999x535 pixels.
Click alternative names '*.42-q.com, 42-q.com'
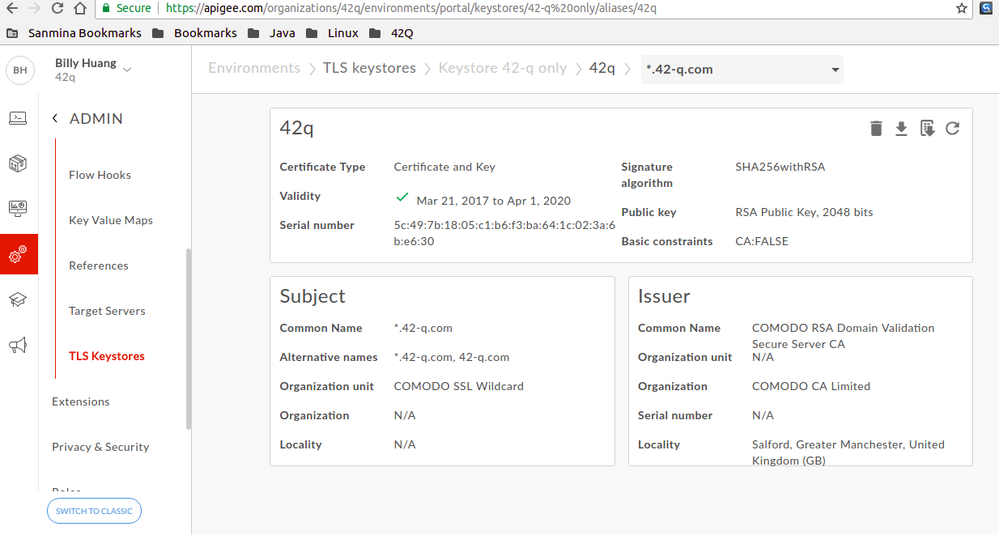point(452,357)
